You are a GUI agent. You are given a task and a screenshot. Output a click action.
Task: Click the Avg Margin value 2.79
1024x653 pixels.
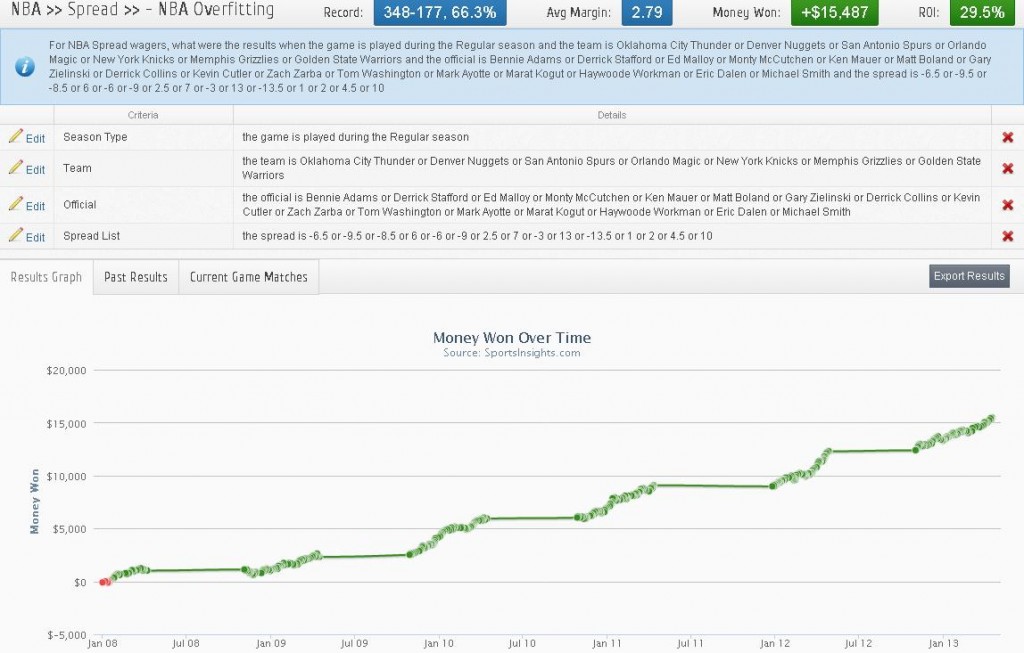[x=647, y=12]
